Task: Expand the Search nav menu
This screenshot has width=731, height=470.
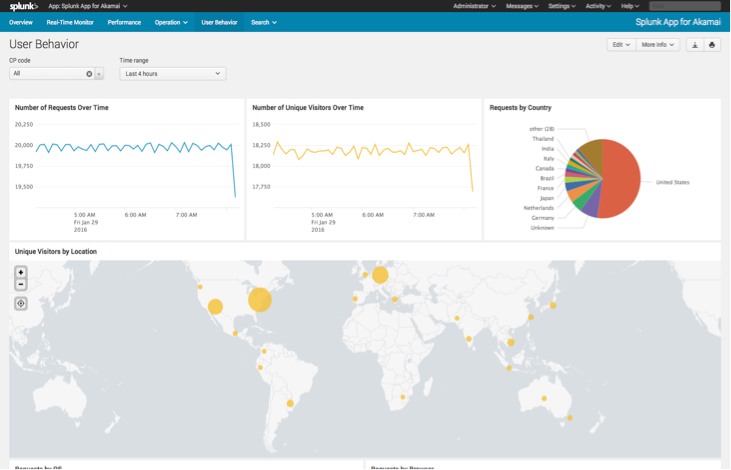Action: pos(264,22)
